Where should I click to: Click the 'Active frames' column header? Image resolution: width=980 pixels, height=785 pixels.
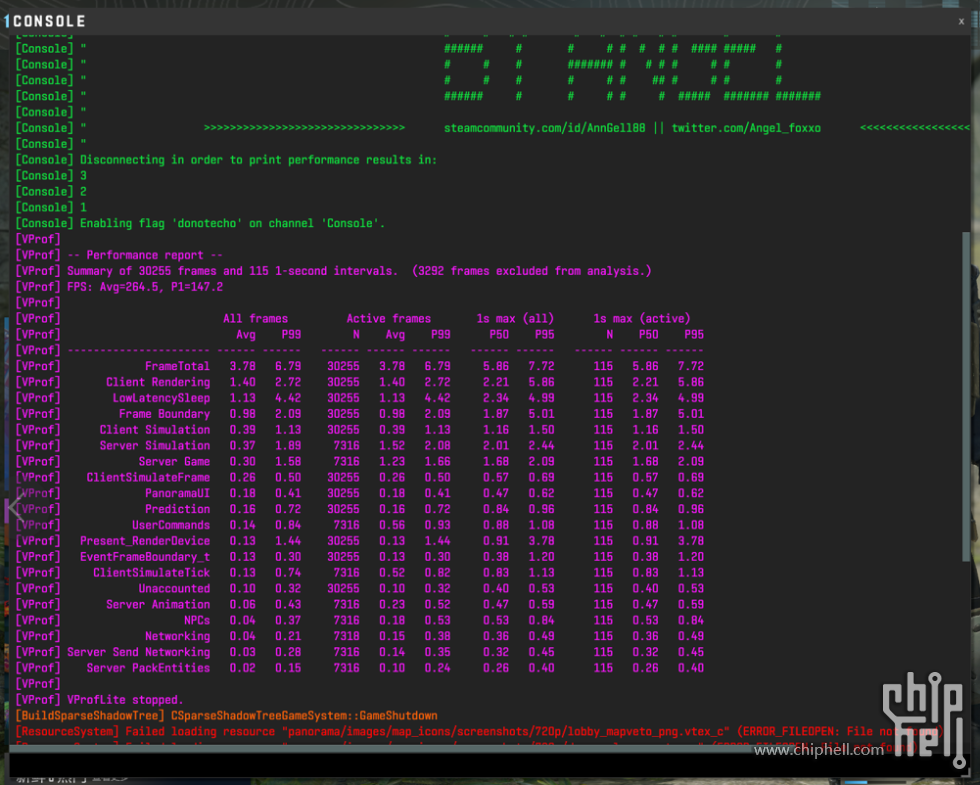point(388,319)
